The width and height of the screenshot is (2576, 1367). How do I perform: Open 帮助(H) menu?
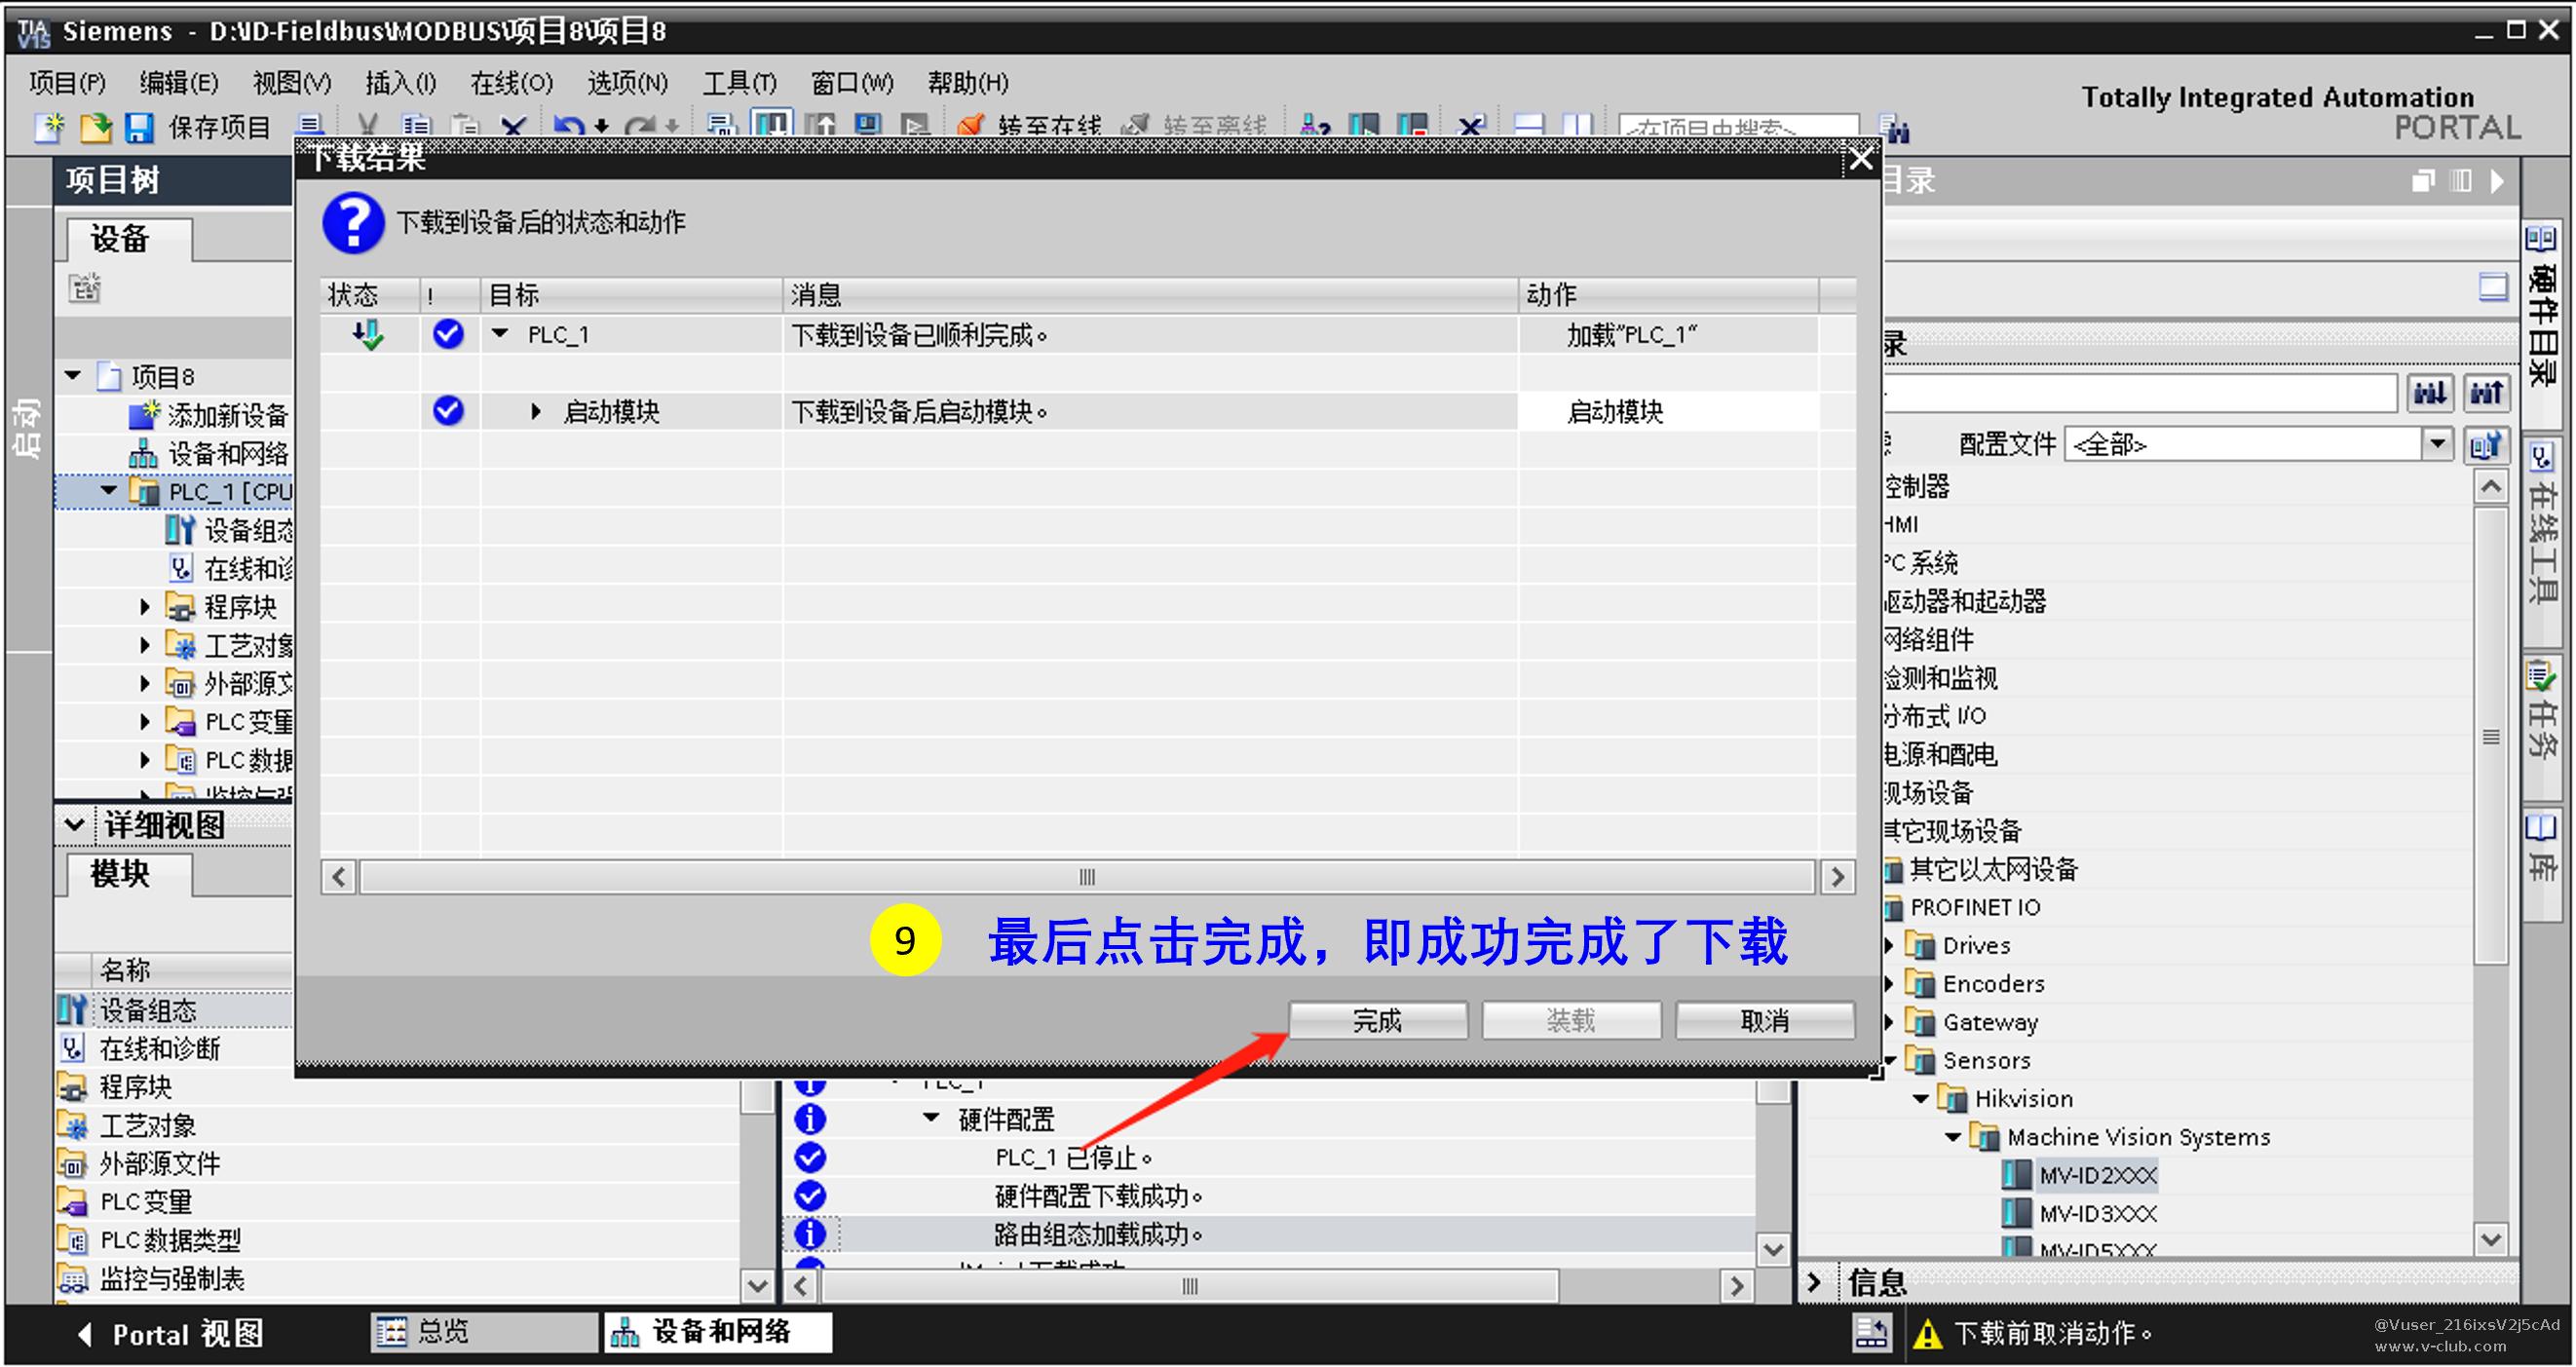tap(968, 82)
